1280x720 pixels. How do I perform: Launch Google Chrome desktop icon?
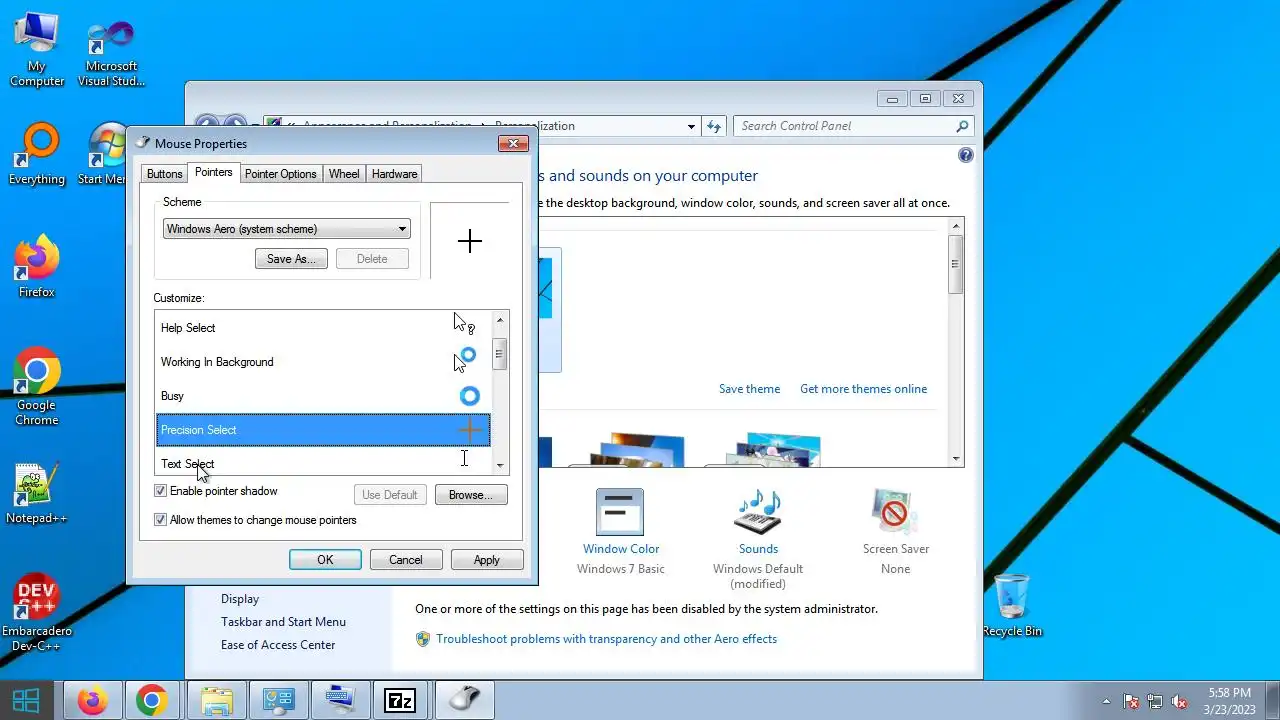click(37, 387)
